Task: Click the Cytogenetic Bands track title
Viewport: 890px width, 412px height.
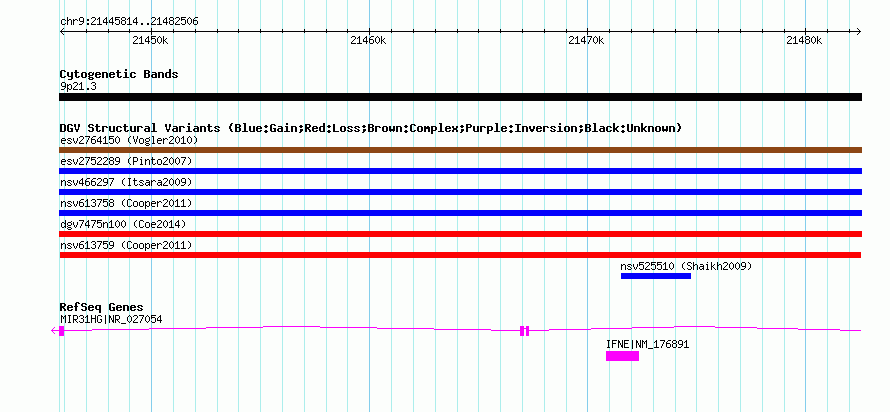Action: 119,74
